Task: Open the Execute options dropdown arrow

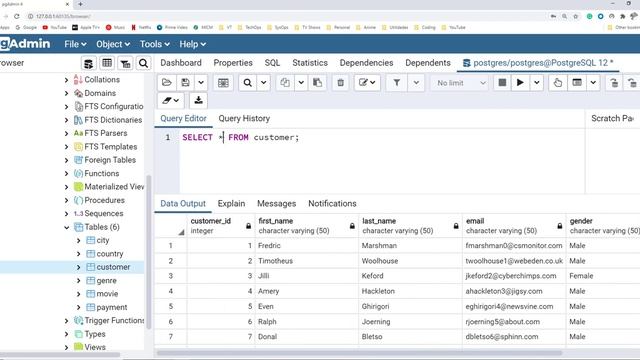Action: click(537, 83)
